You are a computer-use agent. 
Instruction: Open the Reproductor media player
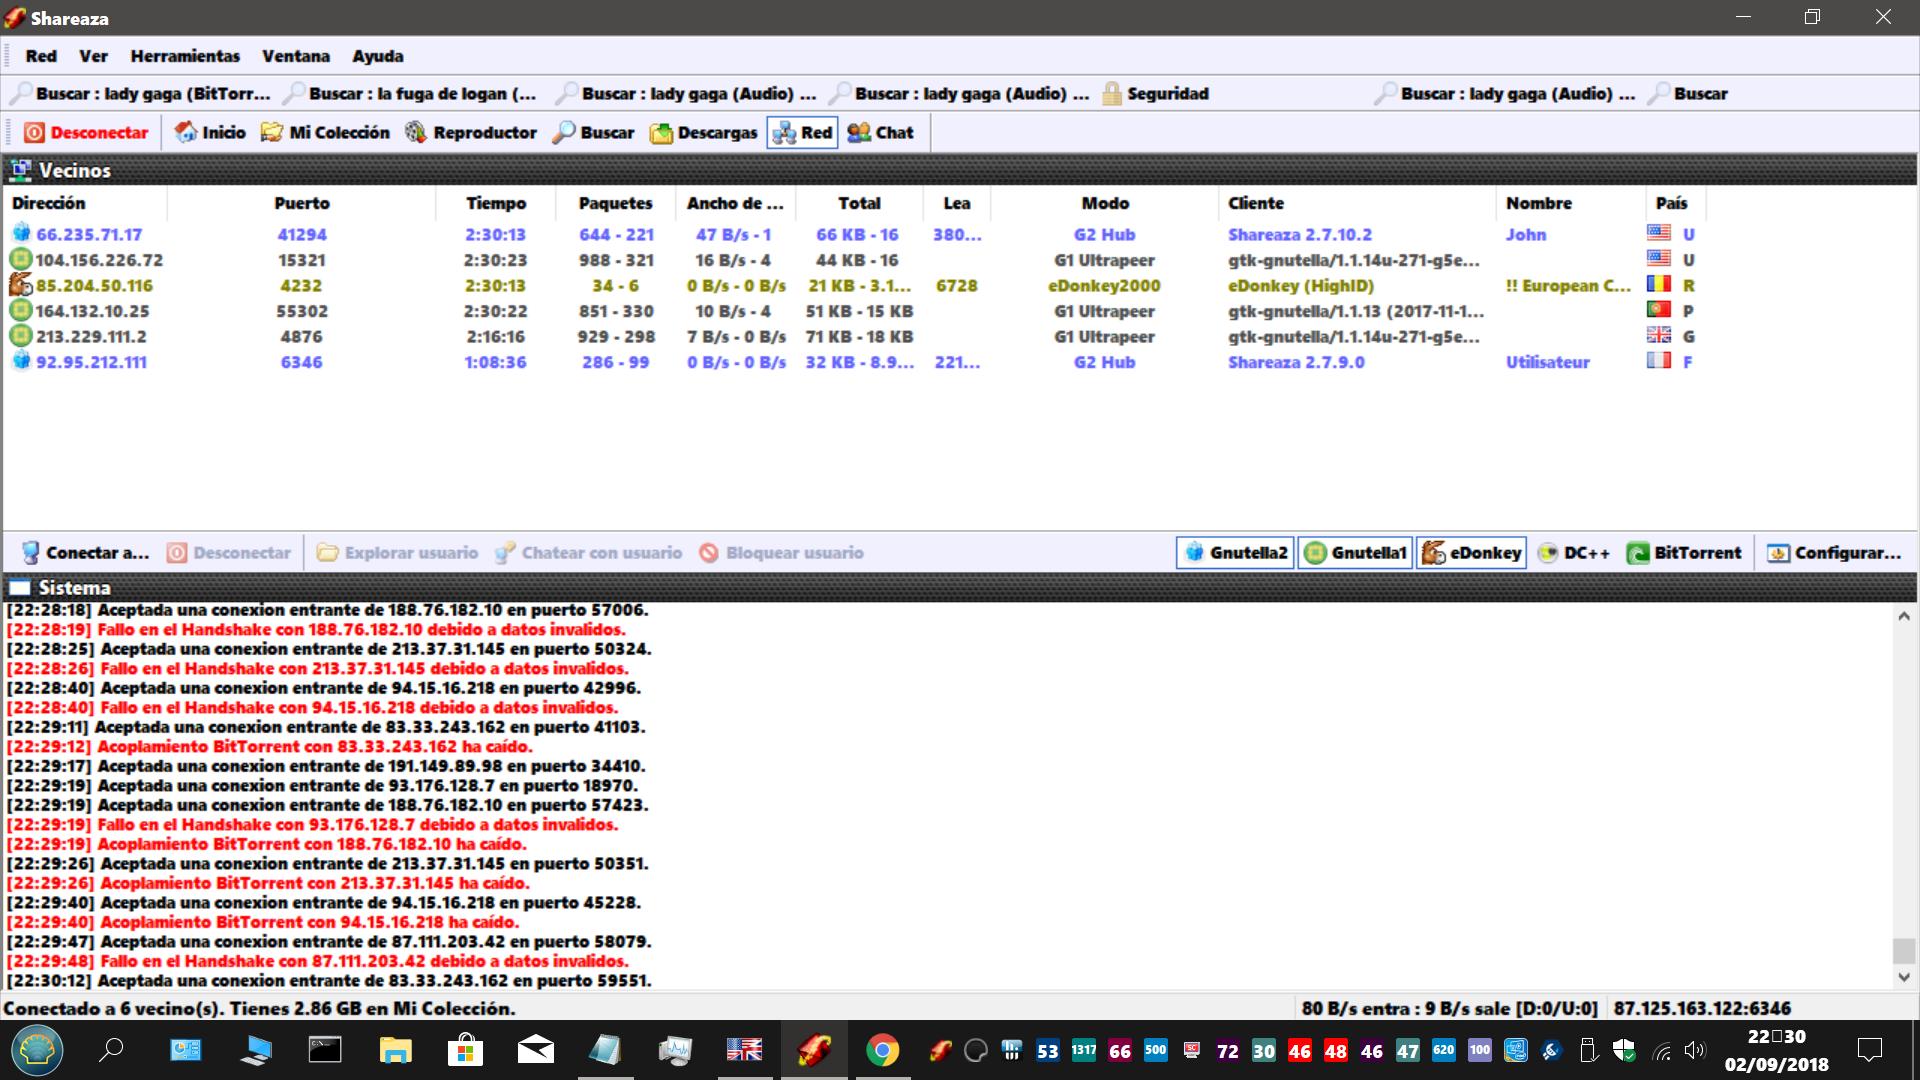coord(471,132)
